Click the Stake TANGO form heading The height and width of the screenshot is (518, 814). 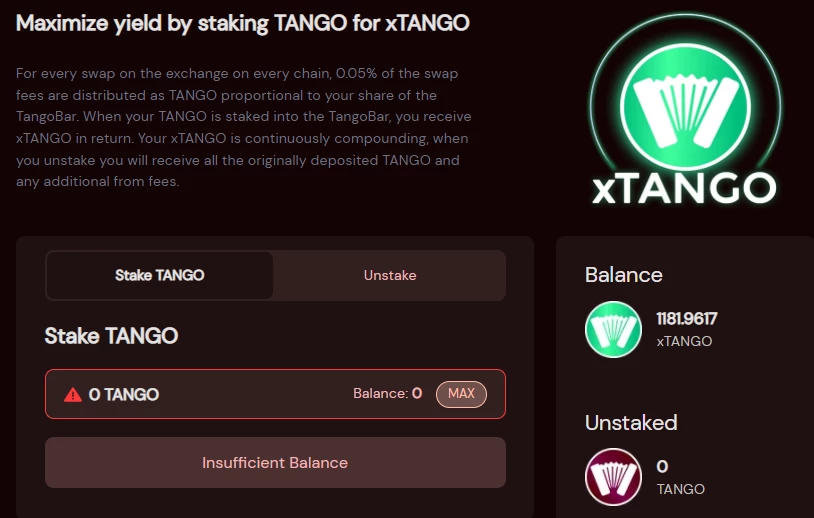tap(111, 336)
